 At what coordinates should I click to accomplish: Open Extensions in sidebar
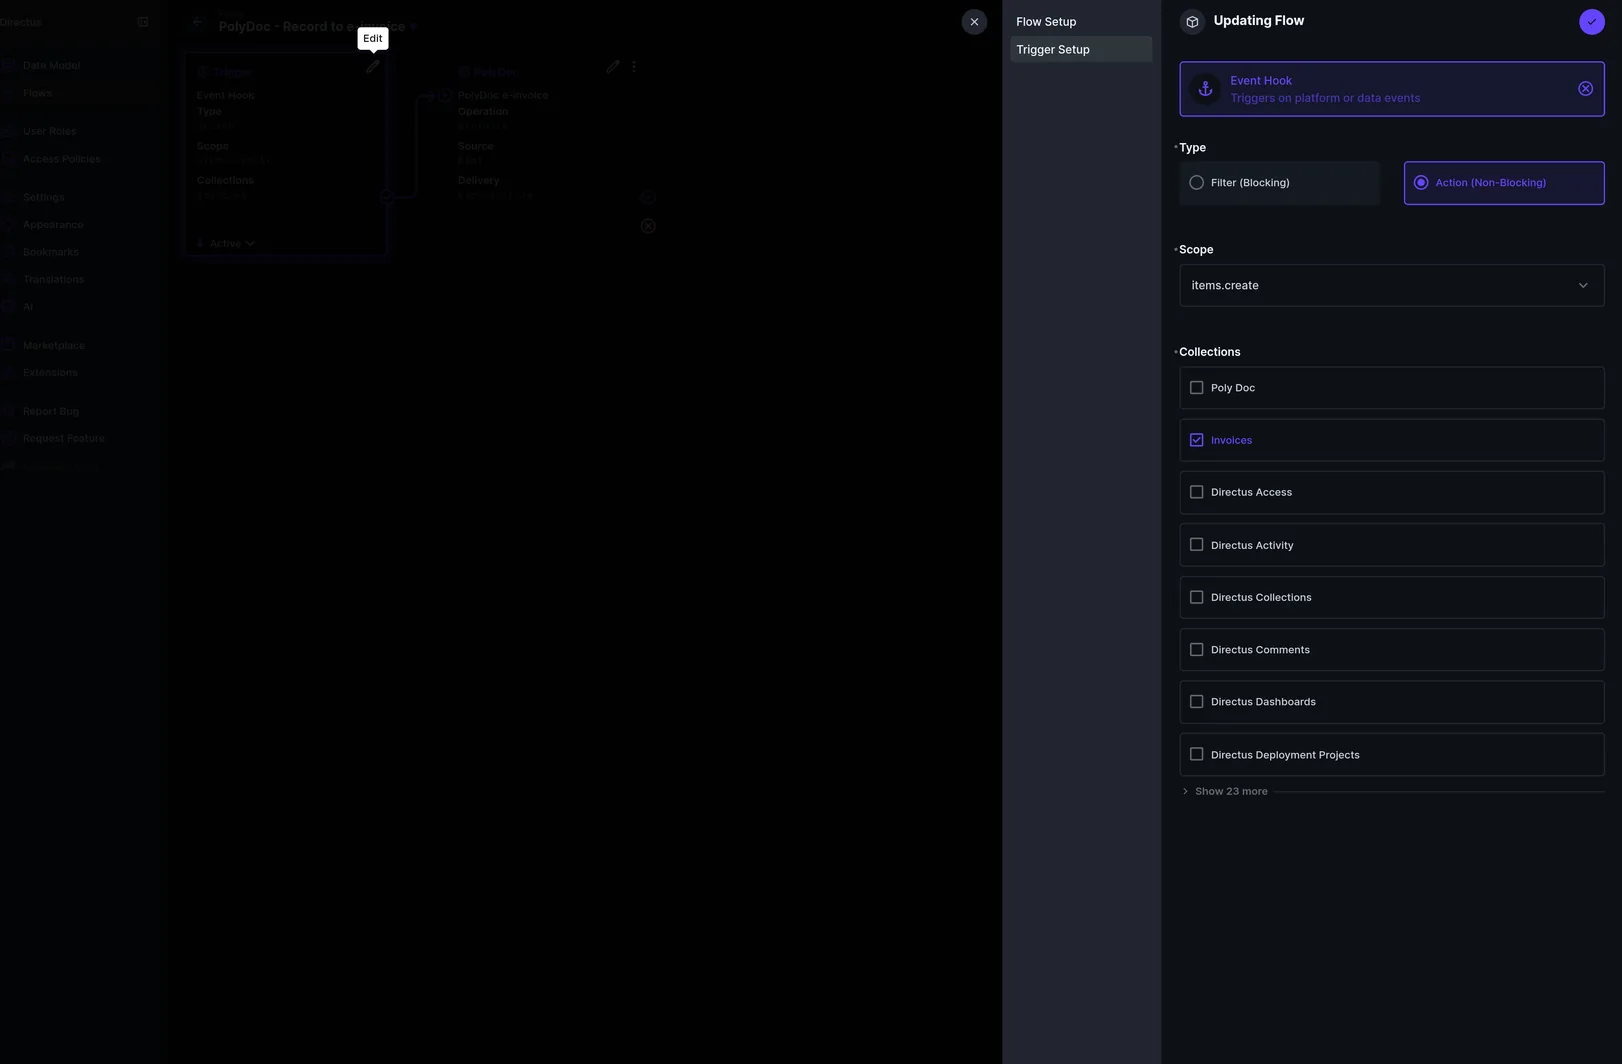point(50,373)
